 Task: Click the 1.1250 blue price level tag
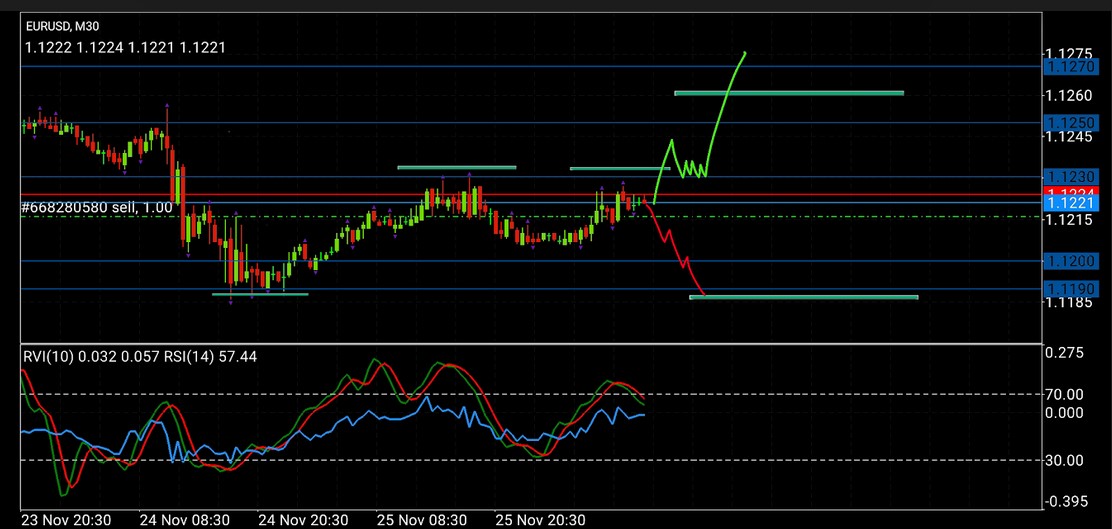(x=1071, y=122)
